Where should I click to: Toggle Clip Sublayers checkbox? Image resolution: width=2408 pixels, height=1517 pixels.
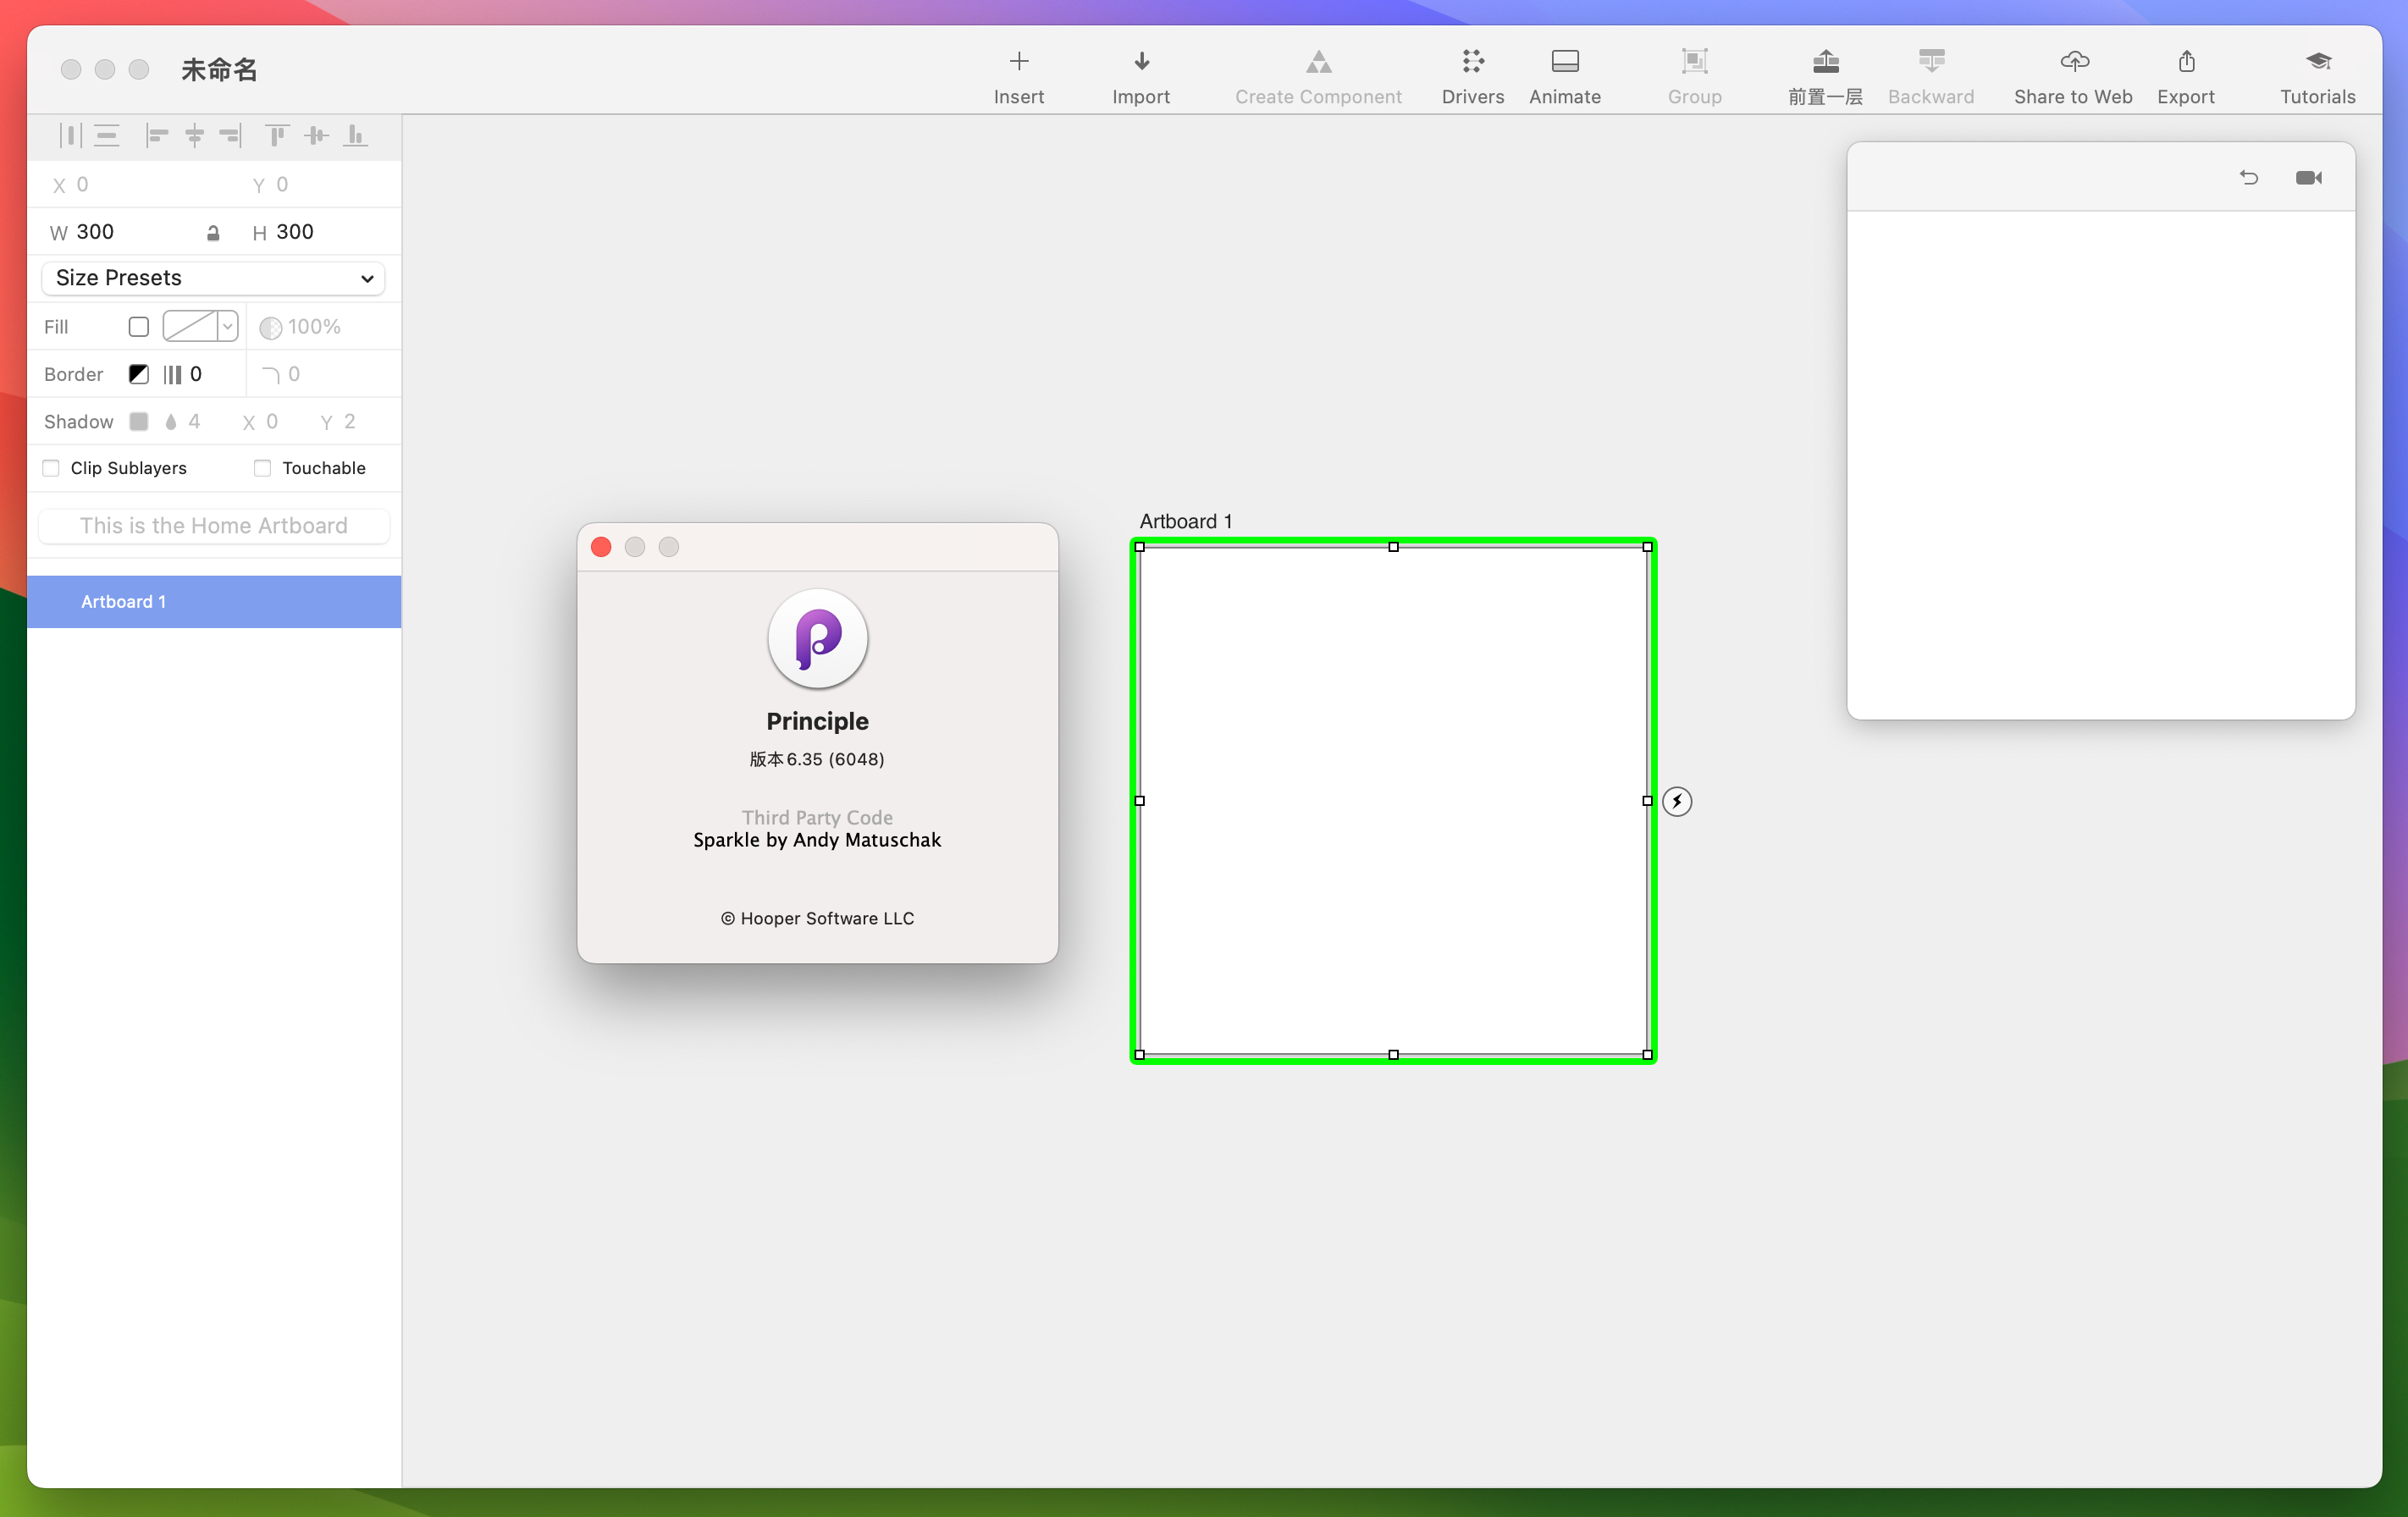[51, 466]
